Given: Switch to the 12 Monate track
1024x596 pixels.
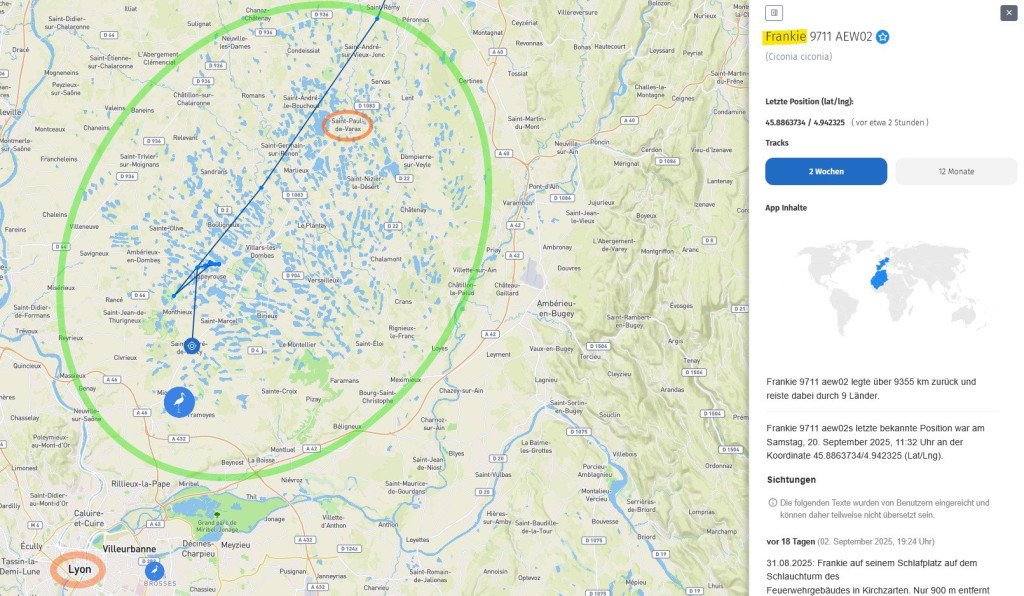Looking at the screenshot, I should [x=955, y=171].
